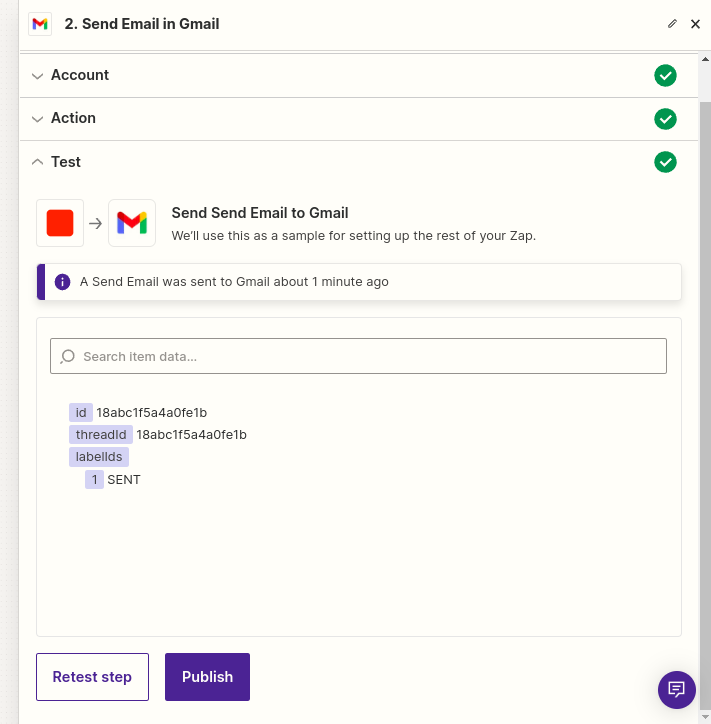
Task: Click the info icon in sent notification
Action: (62, 282)
